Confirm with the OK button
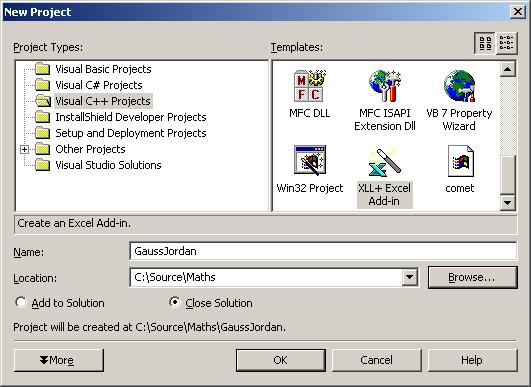This screenshot has width=531, height=387. 281,360
